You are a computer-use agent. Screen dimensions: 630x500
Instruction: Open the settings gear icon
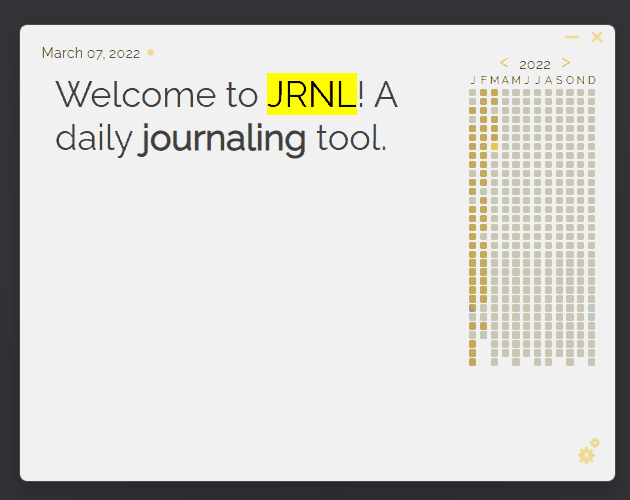point(588,453)
